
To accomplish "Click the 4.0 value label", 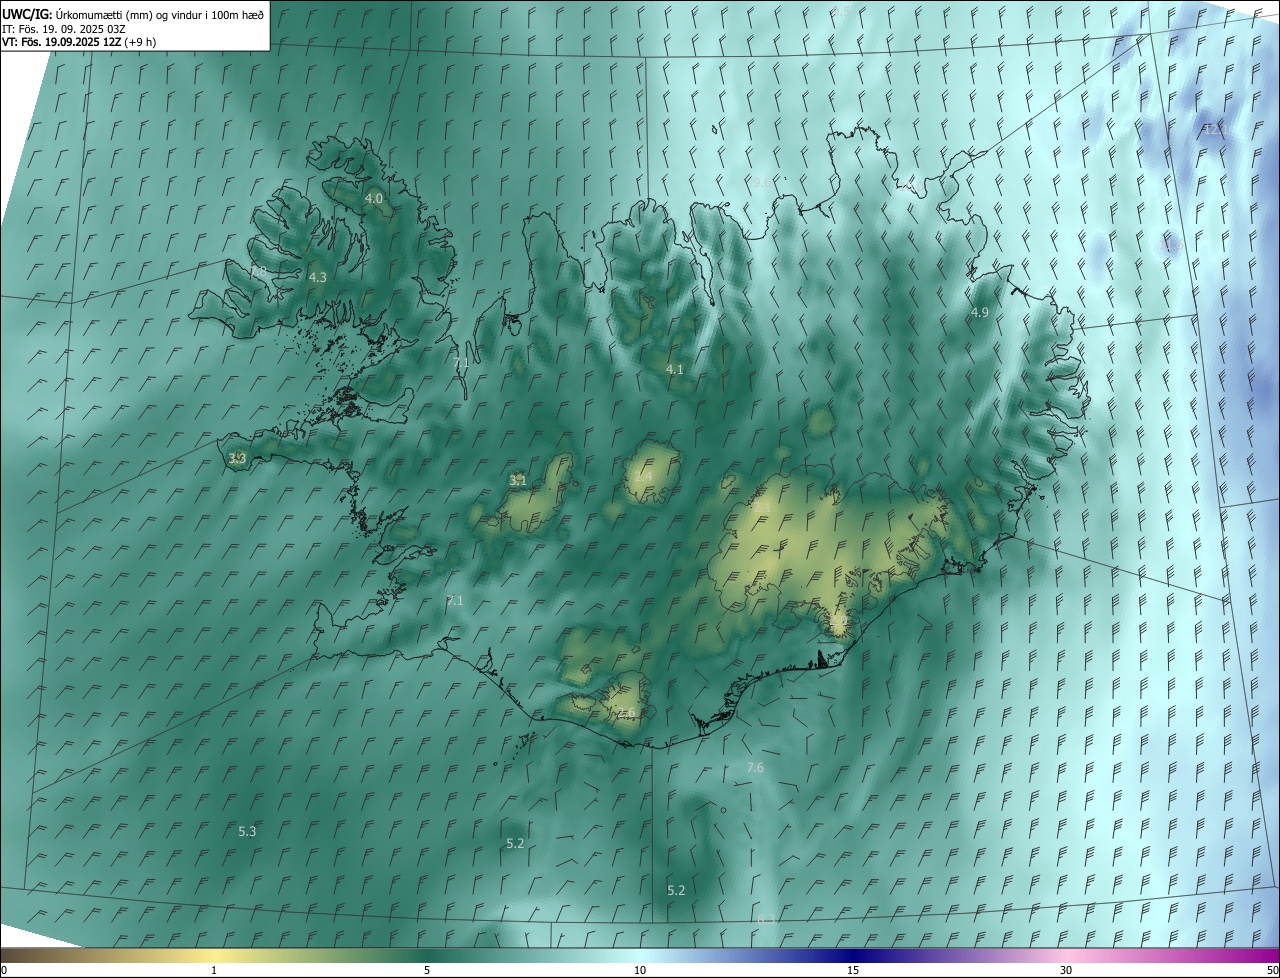I will point(374,199).
